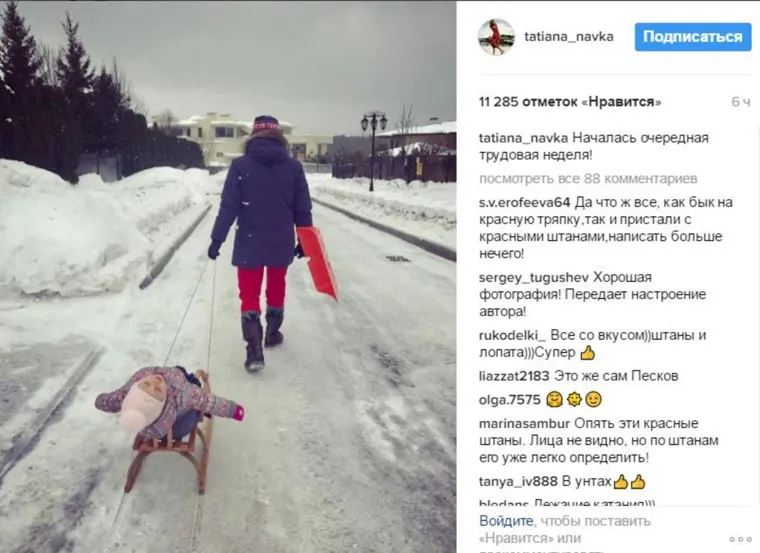The image size is (760, 553).
Task: Click the smiley emojis in olga.7575 comment
Action: [574, 400]
